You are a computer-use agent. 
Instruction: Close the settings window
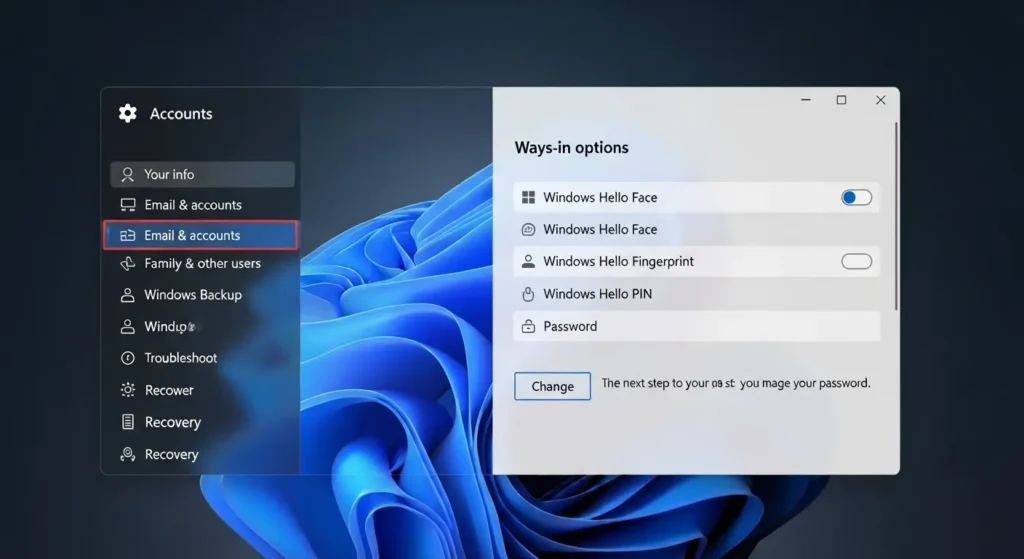880,100
